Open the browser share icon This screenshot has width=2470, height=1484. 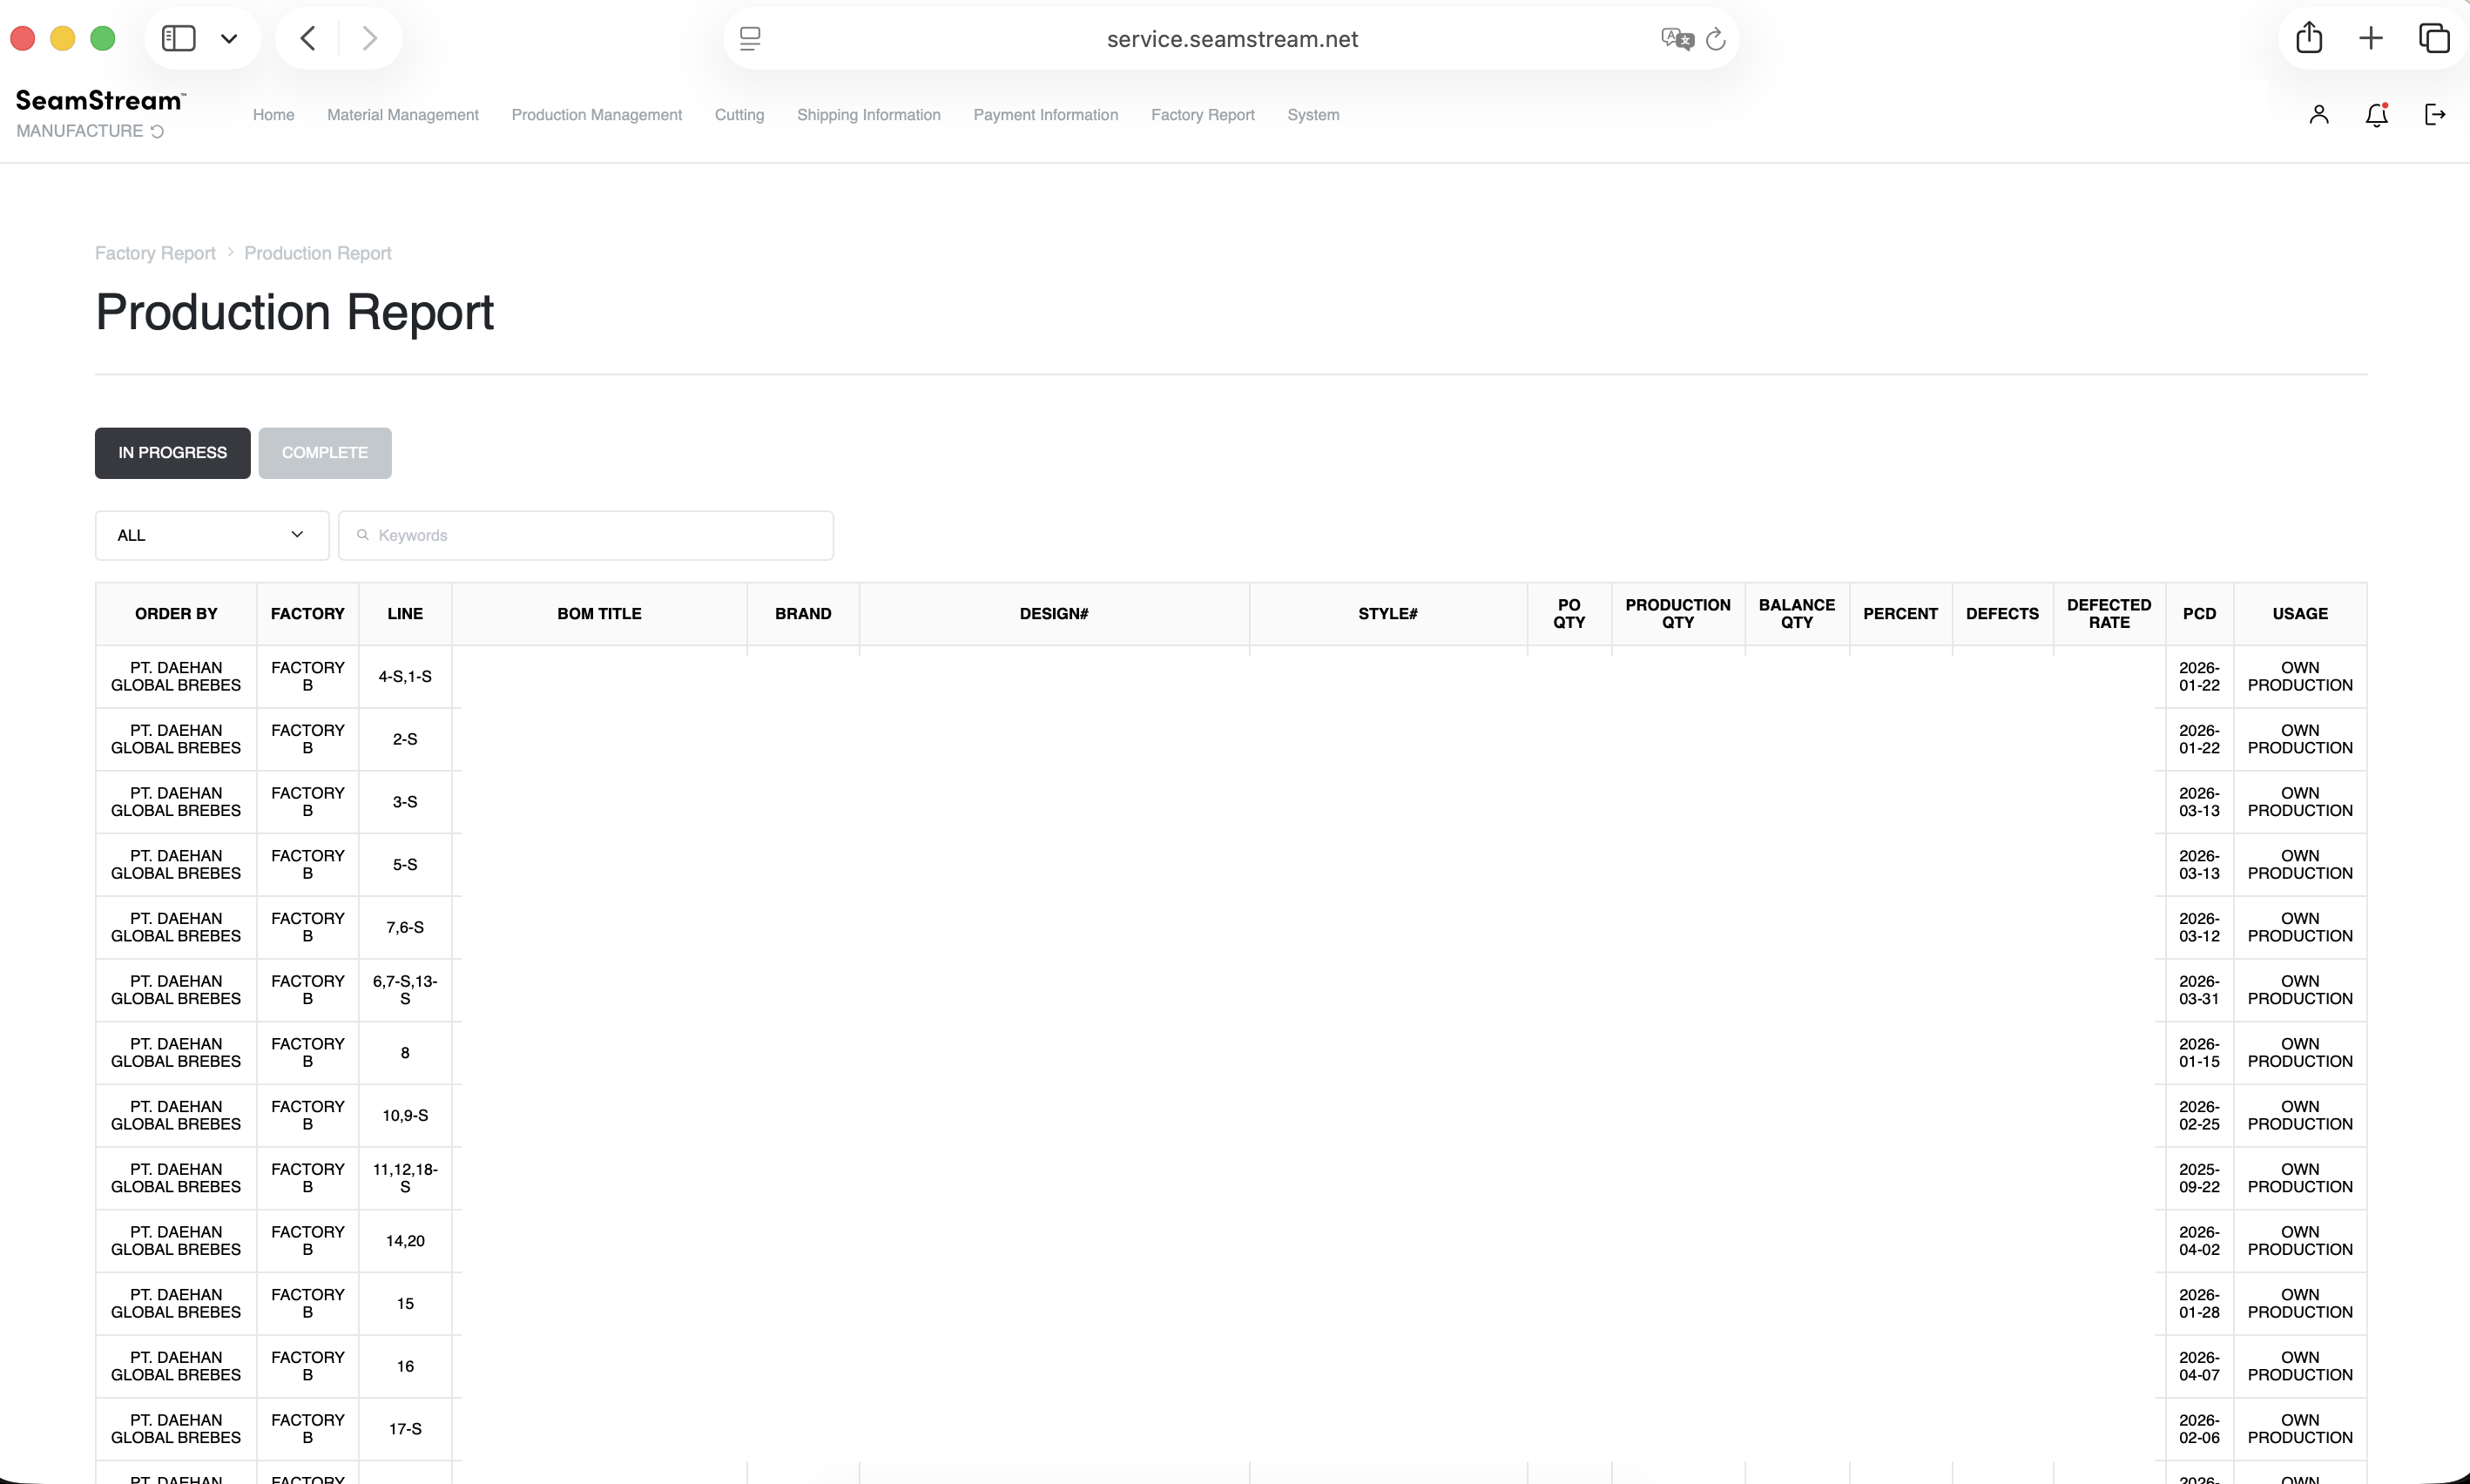point(2308,38)
